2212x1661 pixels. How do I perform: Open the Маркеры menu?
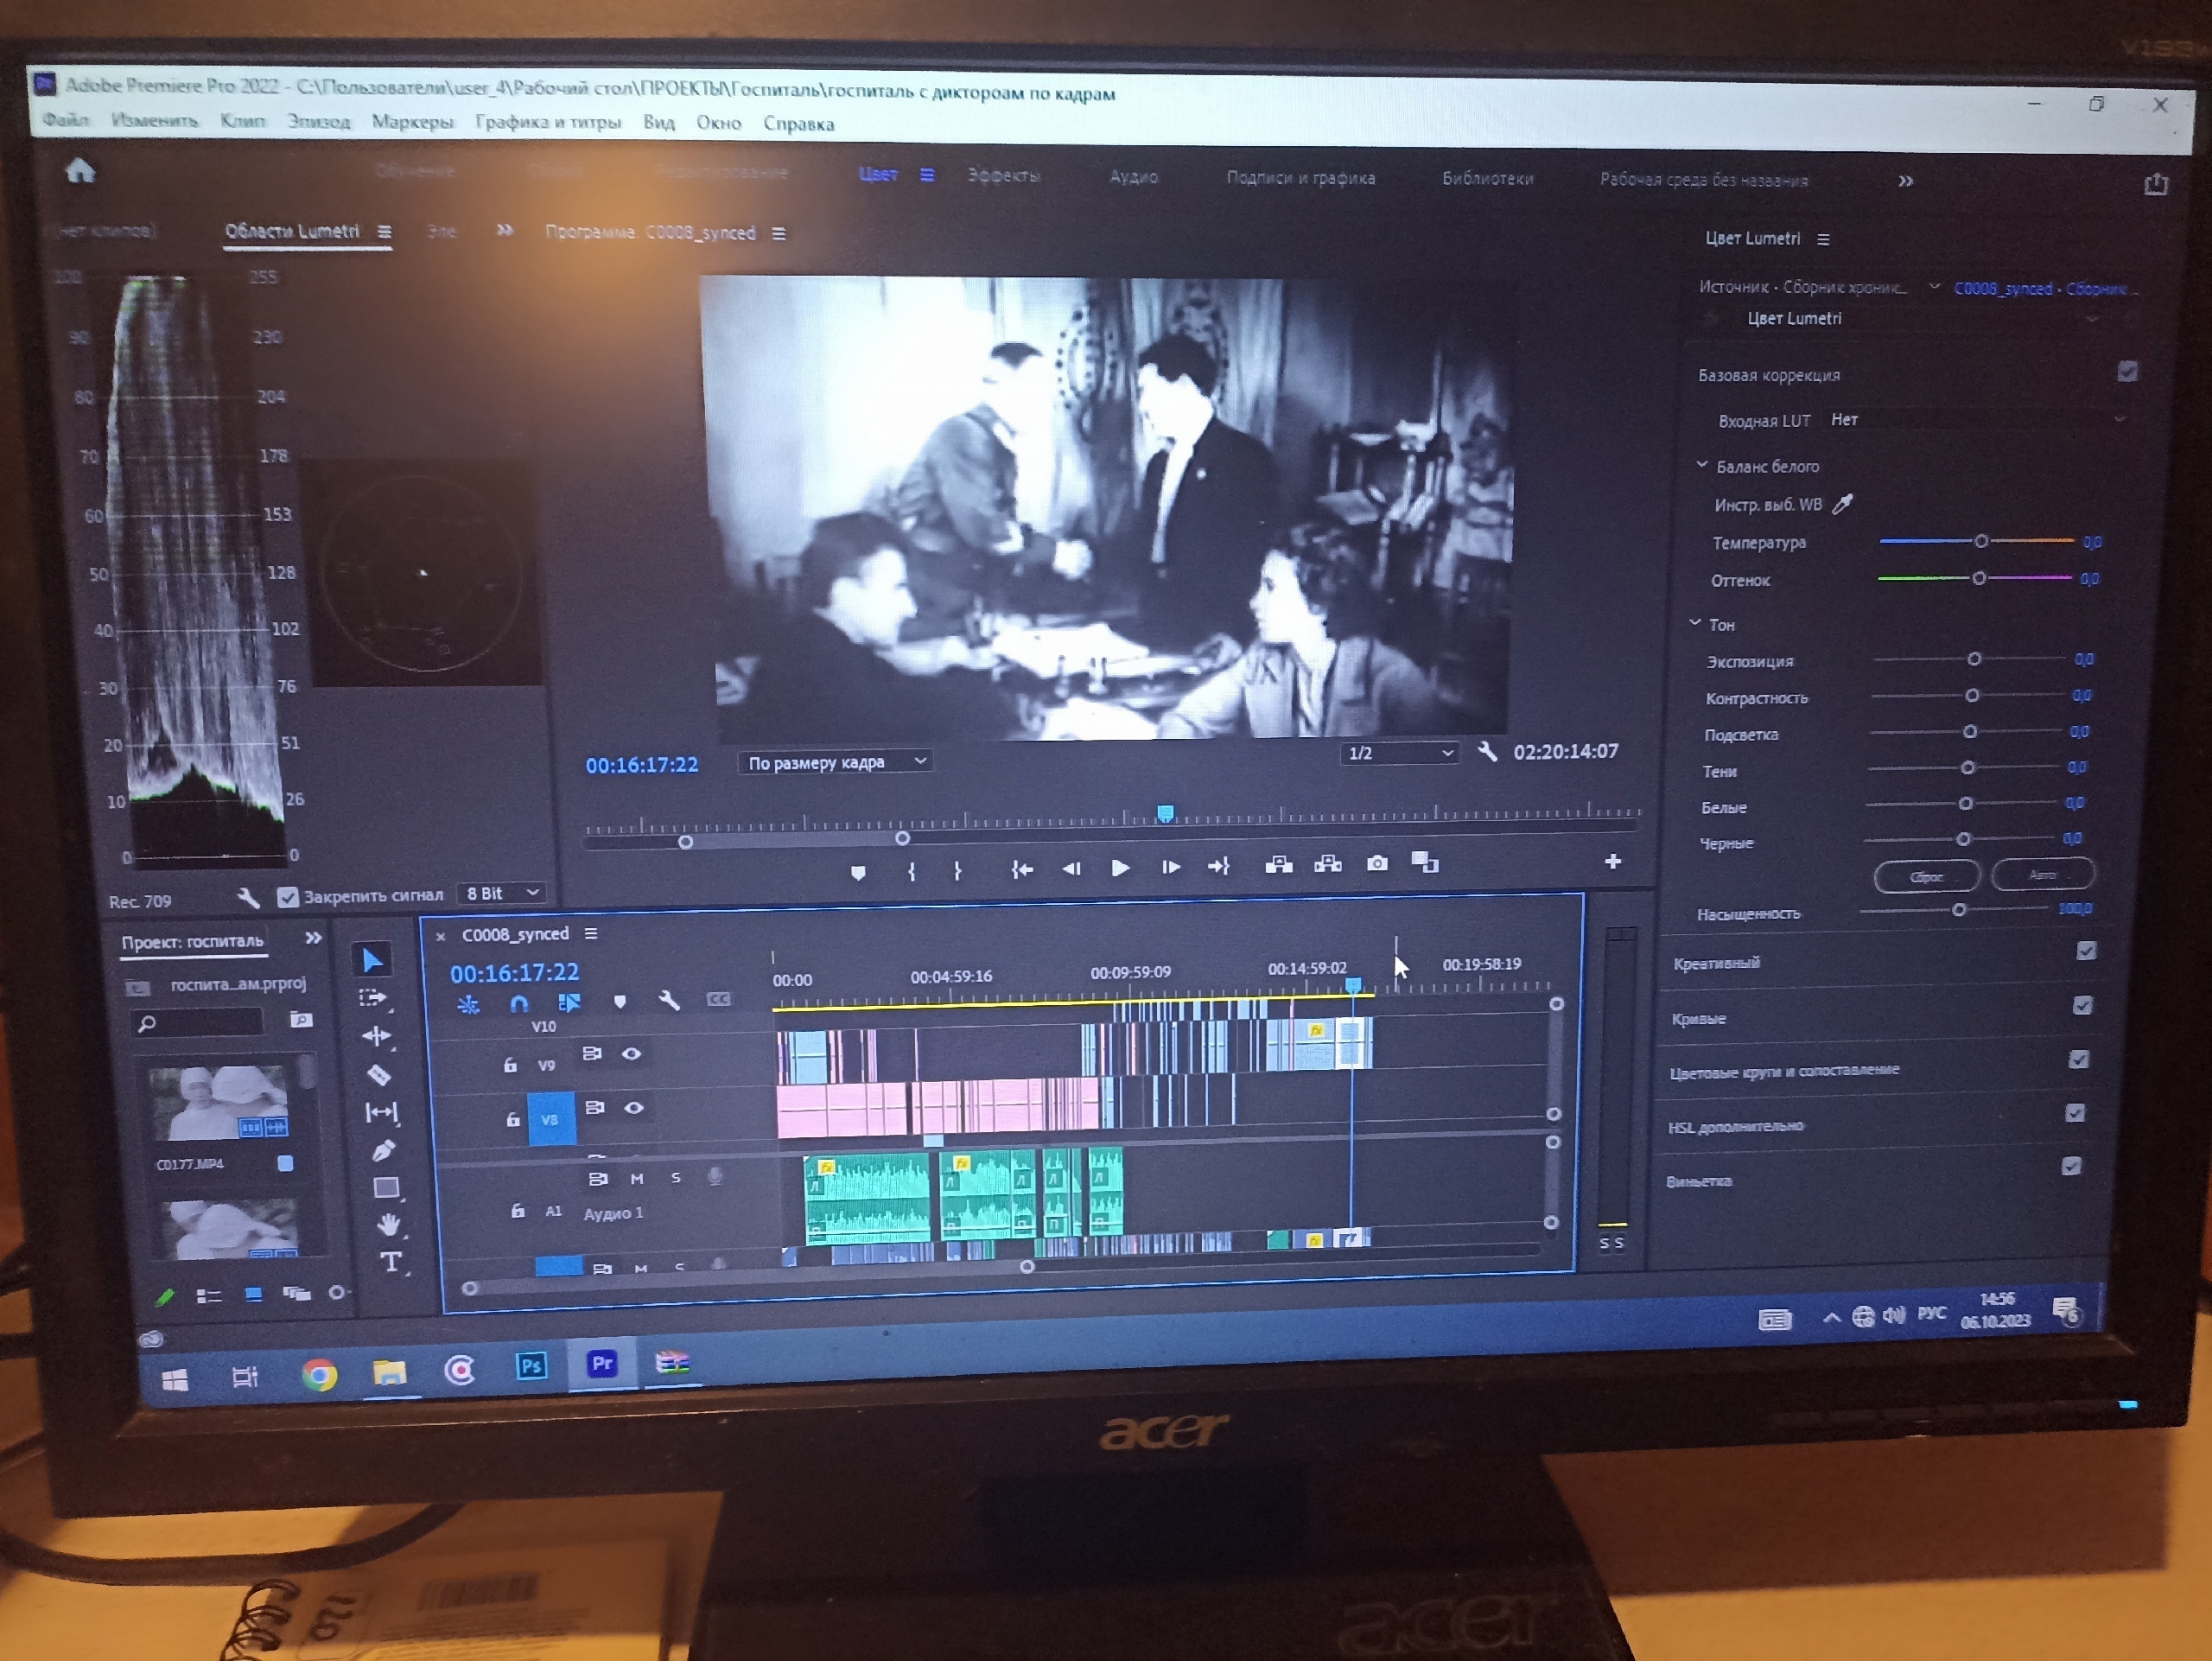413,122
